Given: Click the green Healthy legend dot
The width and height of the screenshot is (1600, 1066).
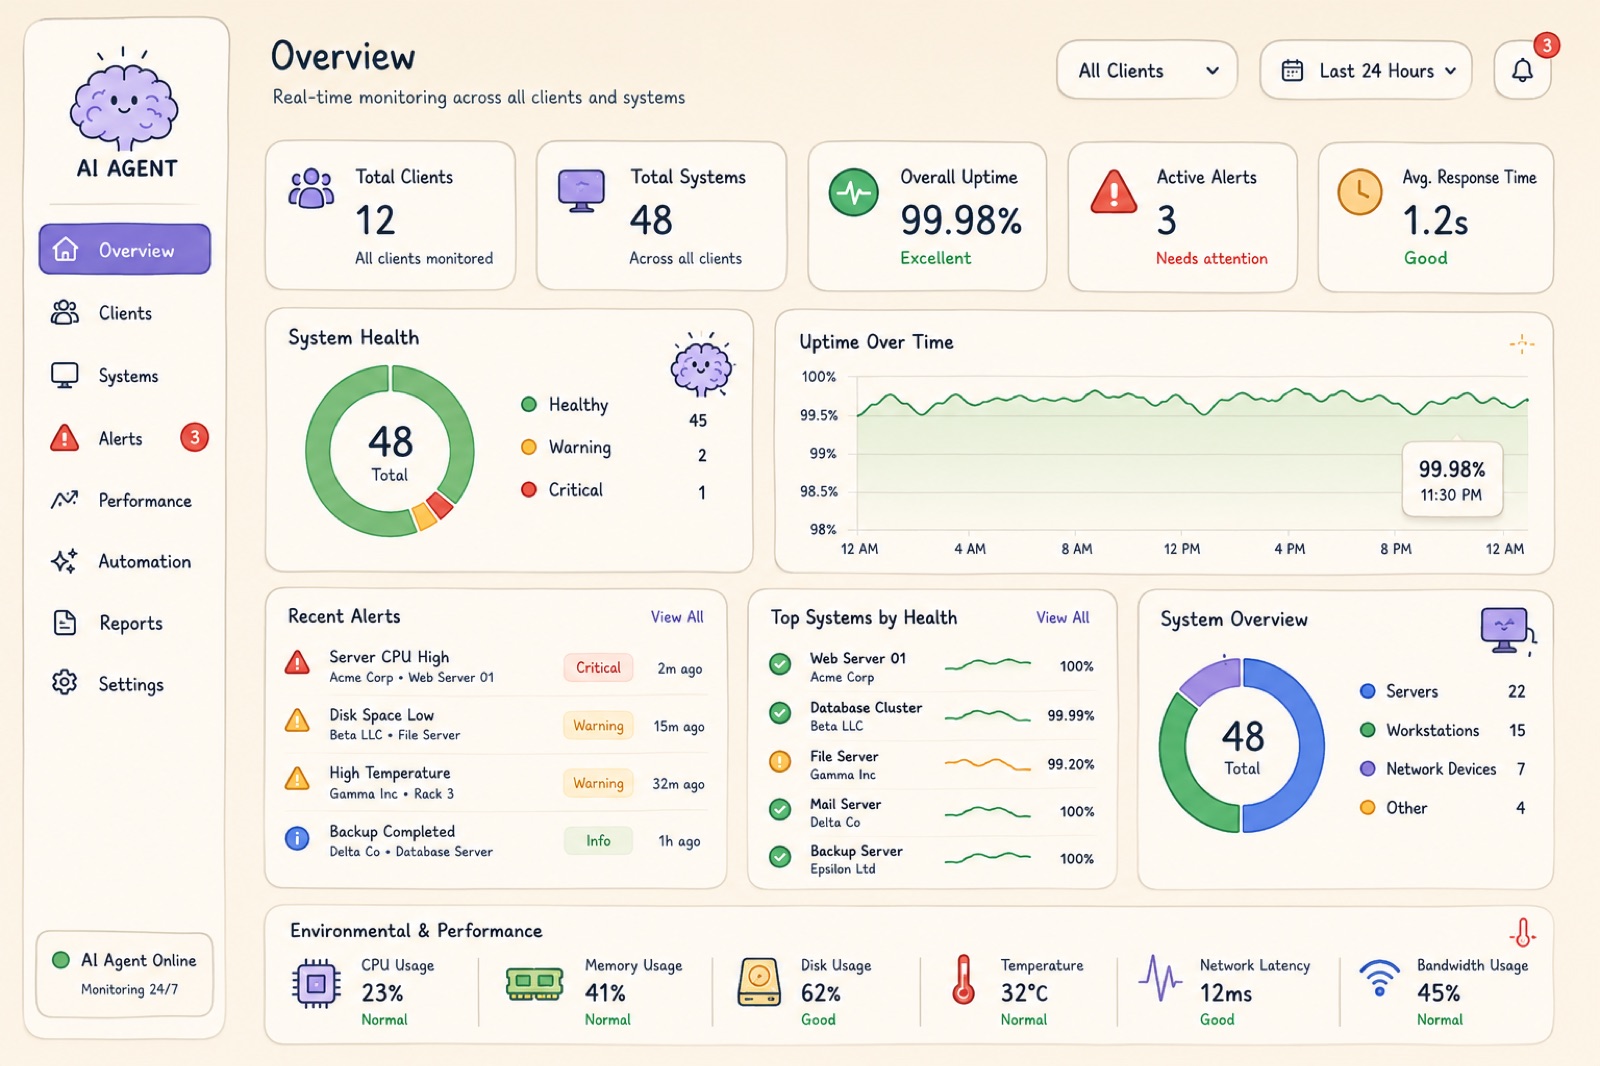Looking at the screenshot, I should tap(529, 404).
